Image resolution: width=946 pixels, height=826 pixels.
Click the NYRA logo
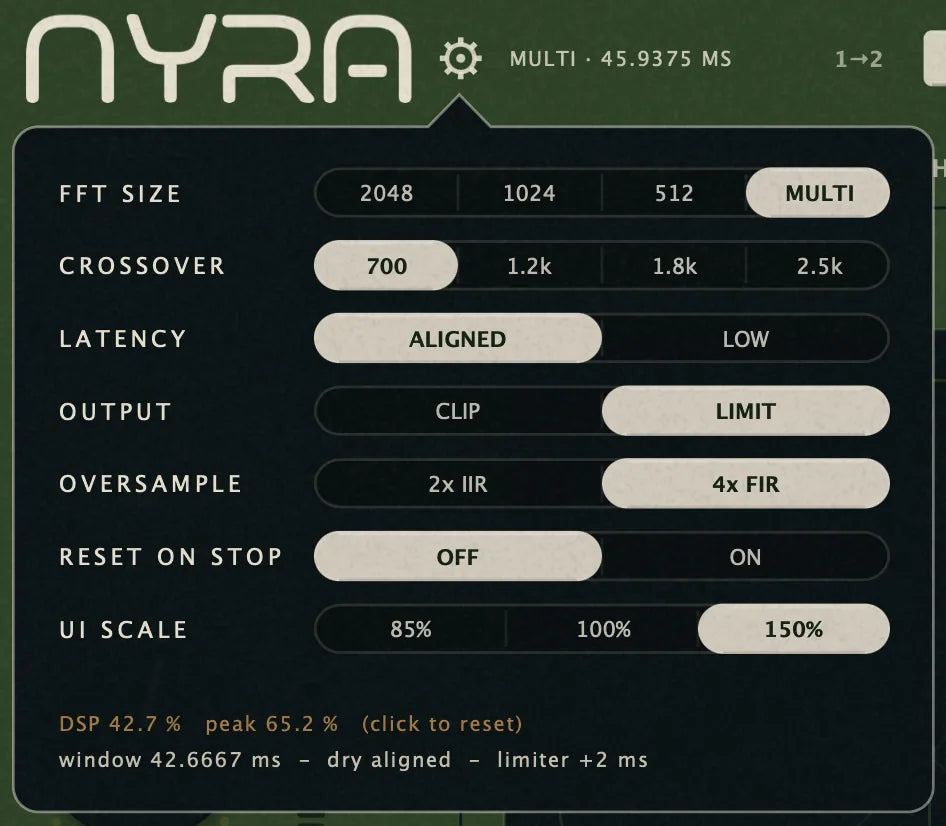point(219,59)
